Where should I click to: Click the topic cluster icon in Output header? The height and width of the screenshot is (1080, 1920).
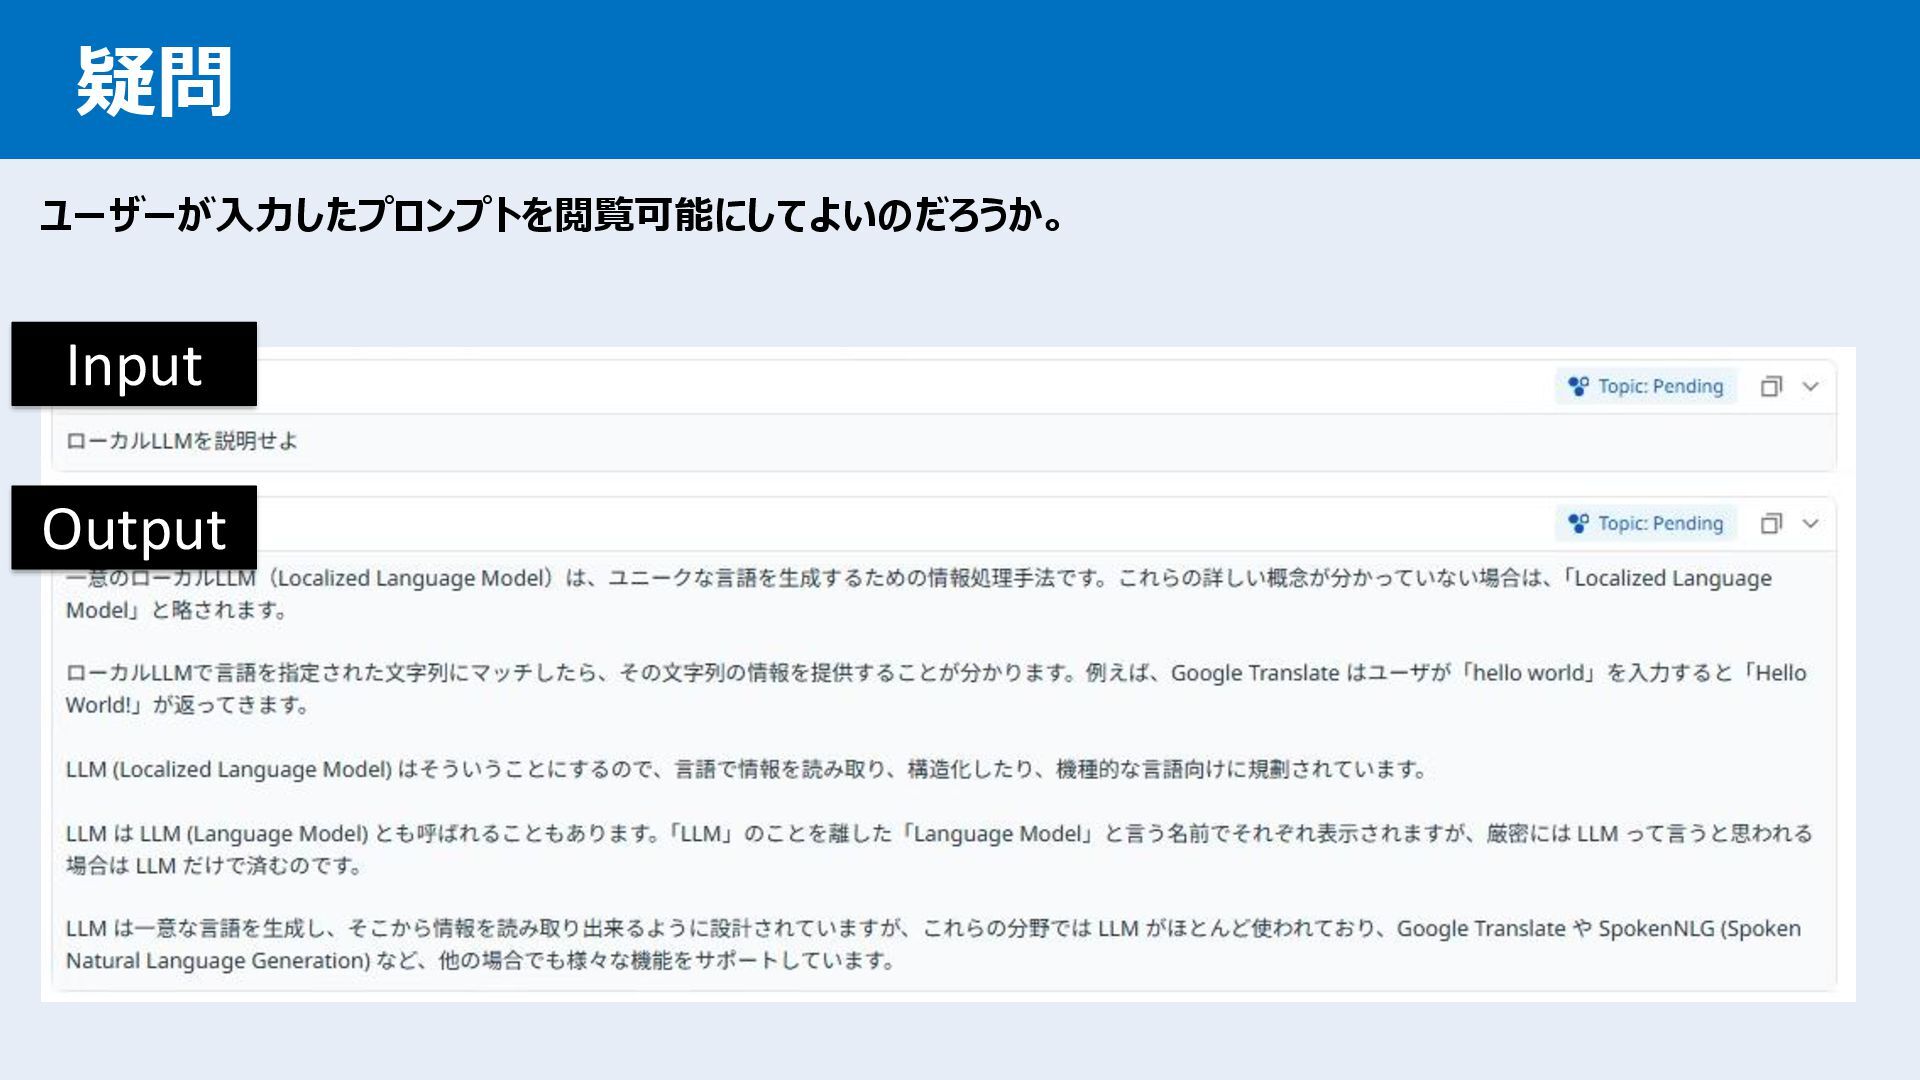(x=1578, y=523)
